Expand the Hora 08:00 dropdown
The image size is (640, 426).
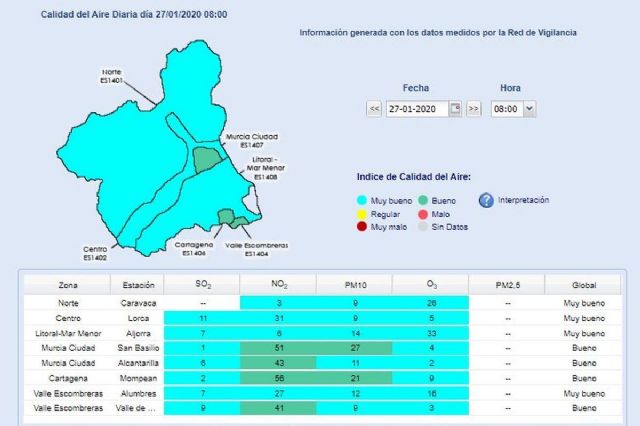514,108
